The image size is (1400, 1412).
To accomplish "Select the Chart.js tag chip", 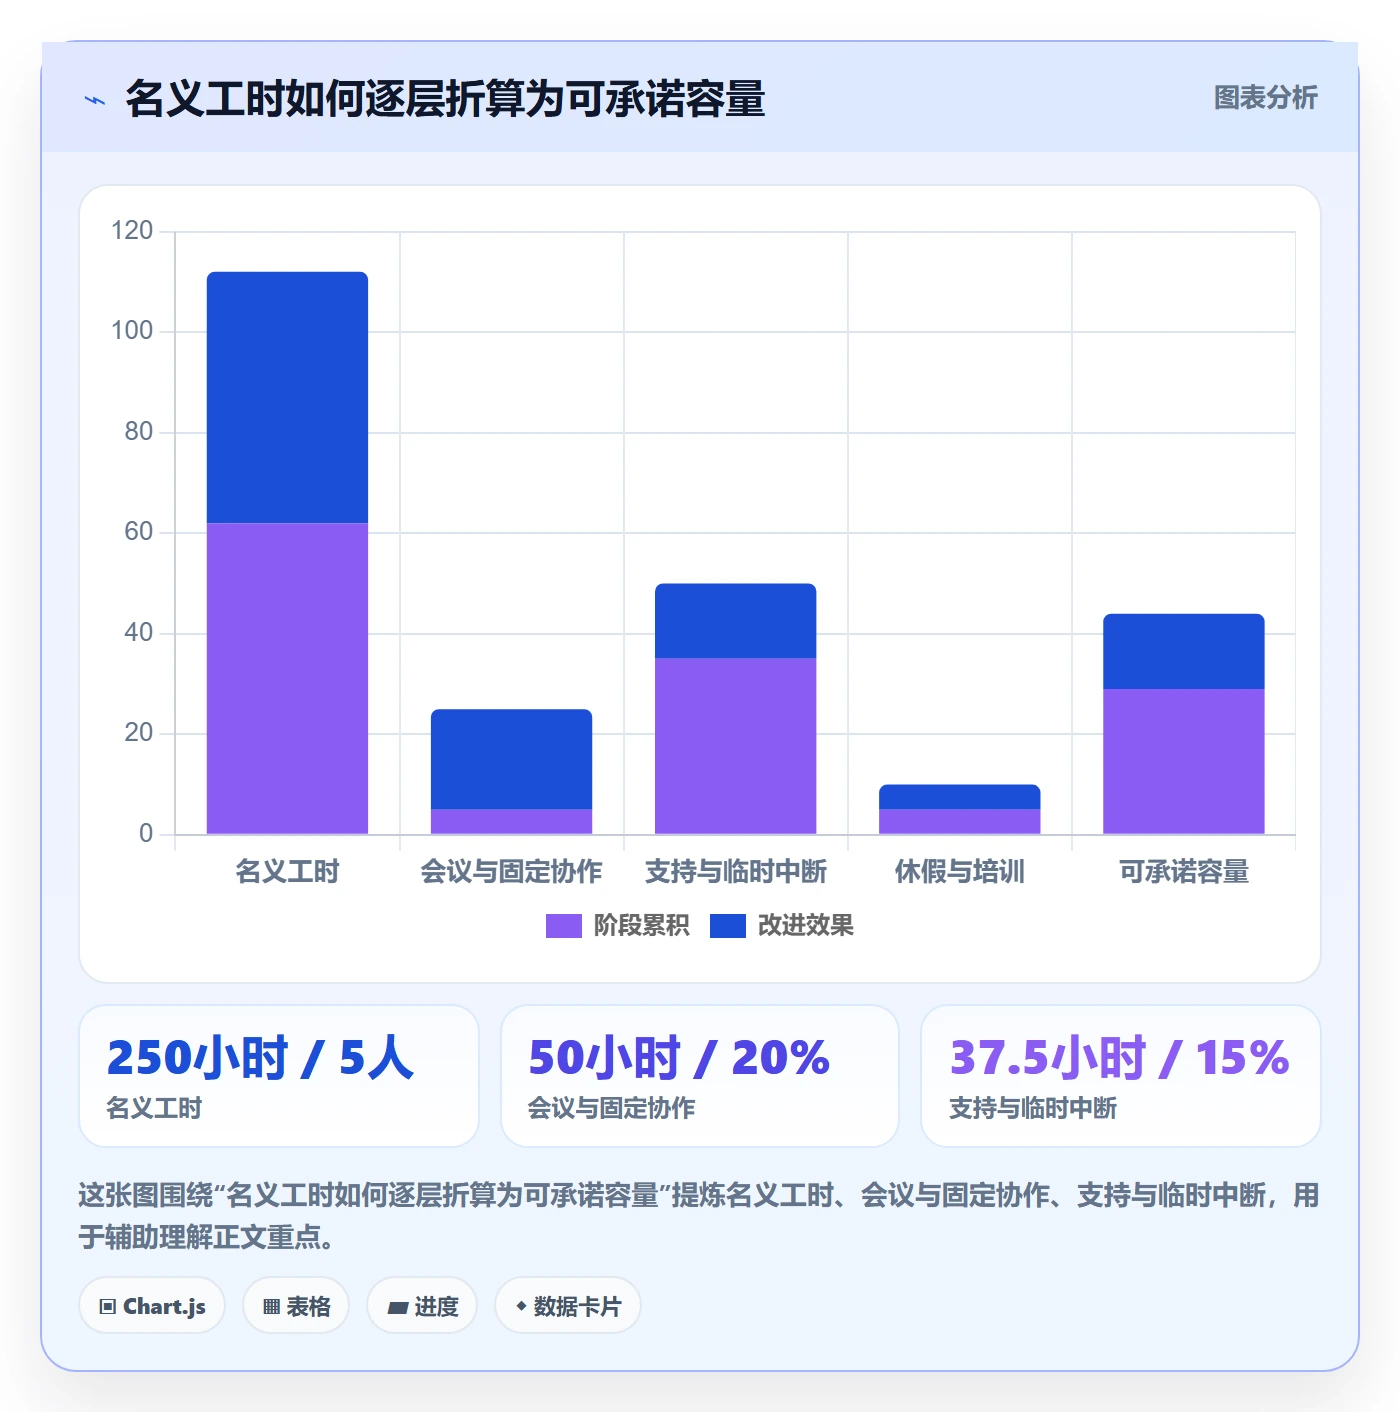I will pyautogui.click(x=152, y=1306).
